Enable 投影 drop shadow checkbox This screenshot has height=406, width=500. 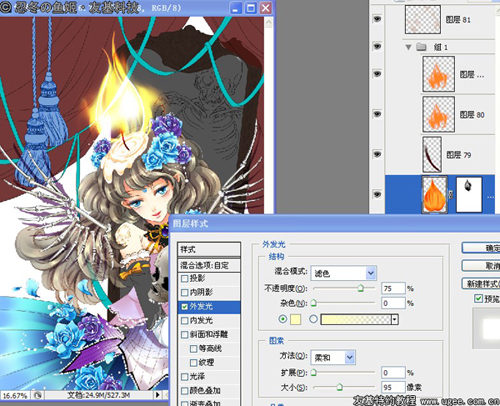tap(185, 278)
